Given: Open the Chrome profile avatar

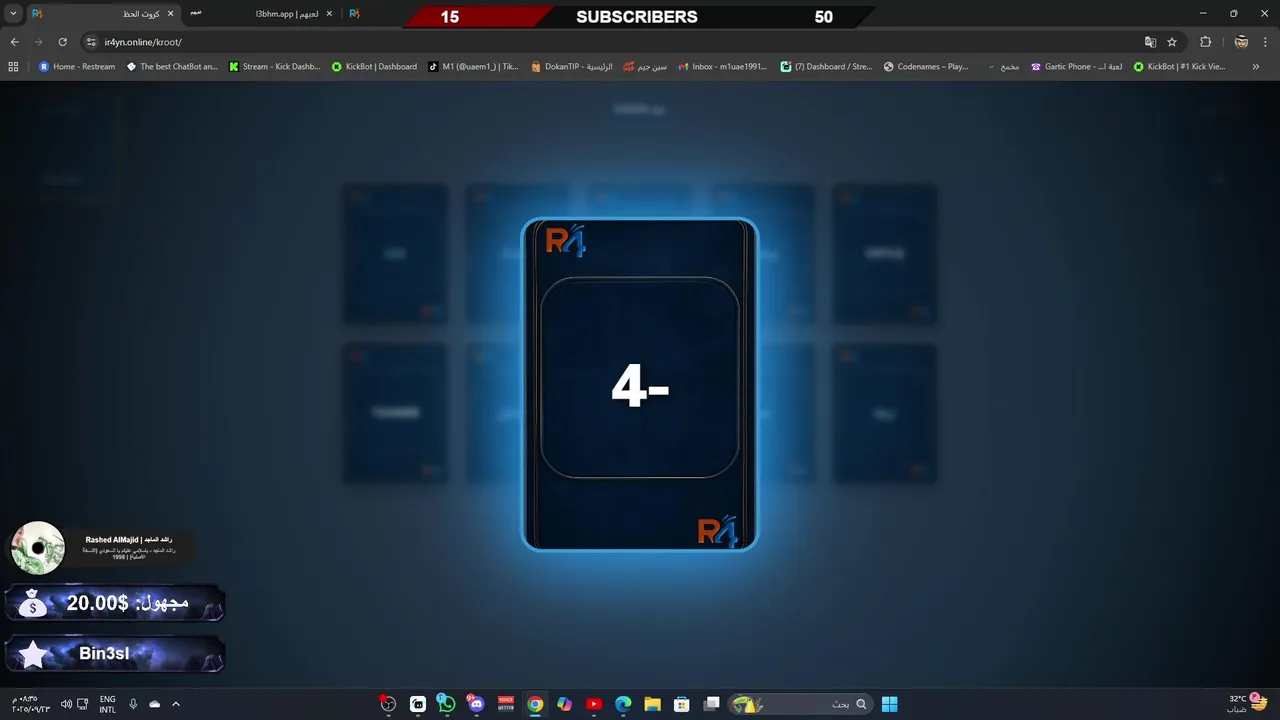Looking at the screenshot, I should click(x=1241, y=42).
